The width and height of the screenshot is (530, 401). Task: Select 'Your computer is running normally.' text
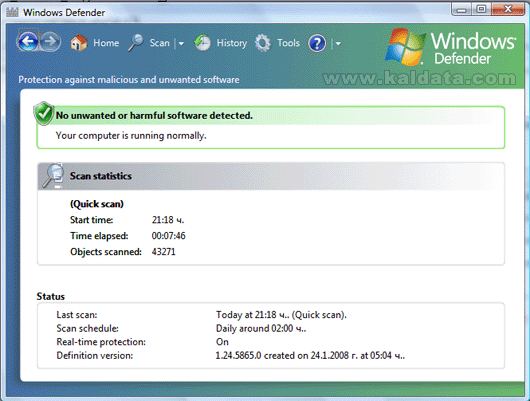tap(131, 136)
